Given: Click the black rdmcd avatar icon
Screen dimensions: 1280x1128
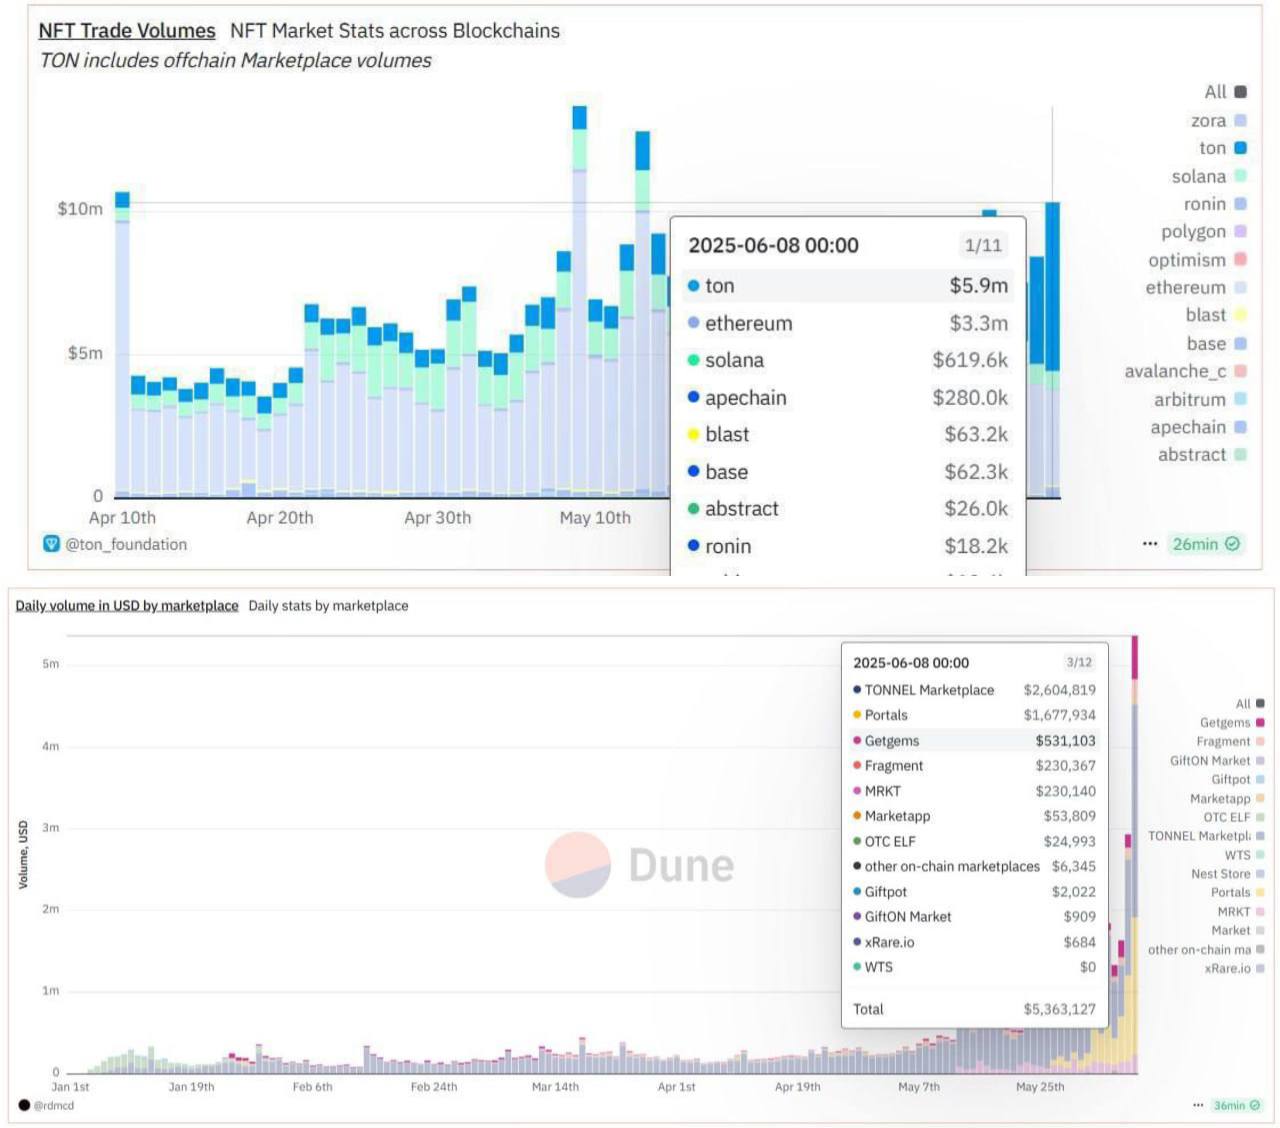Looking at the screenshot, I should (24, 1105).
